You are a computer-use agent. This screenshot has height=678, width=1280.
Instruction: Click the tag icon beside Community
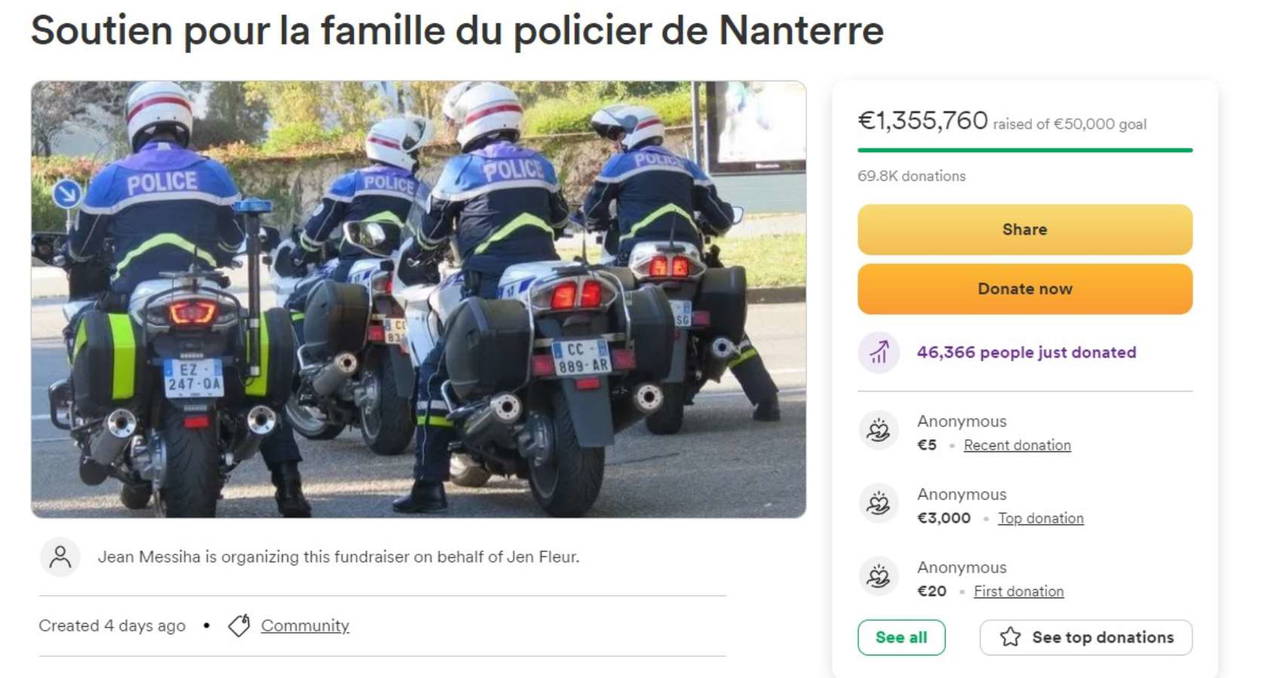[238, 626]
